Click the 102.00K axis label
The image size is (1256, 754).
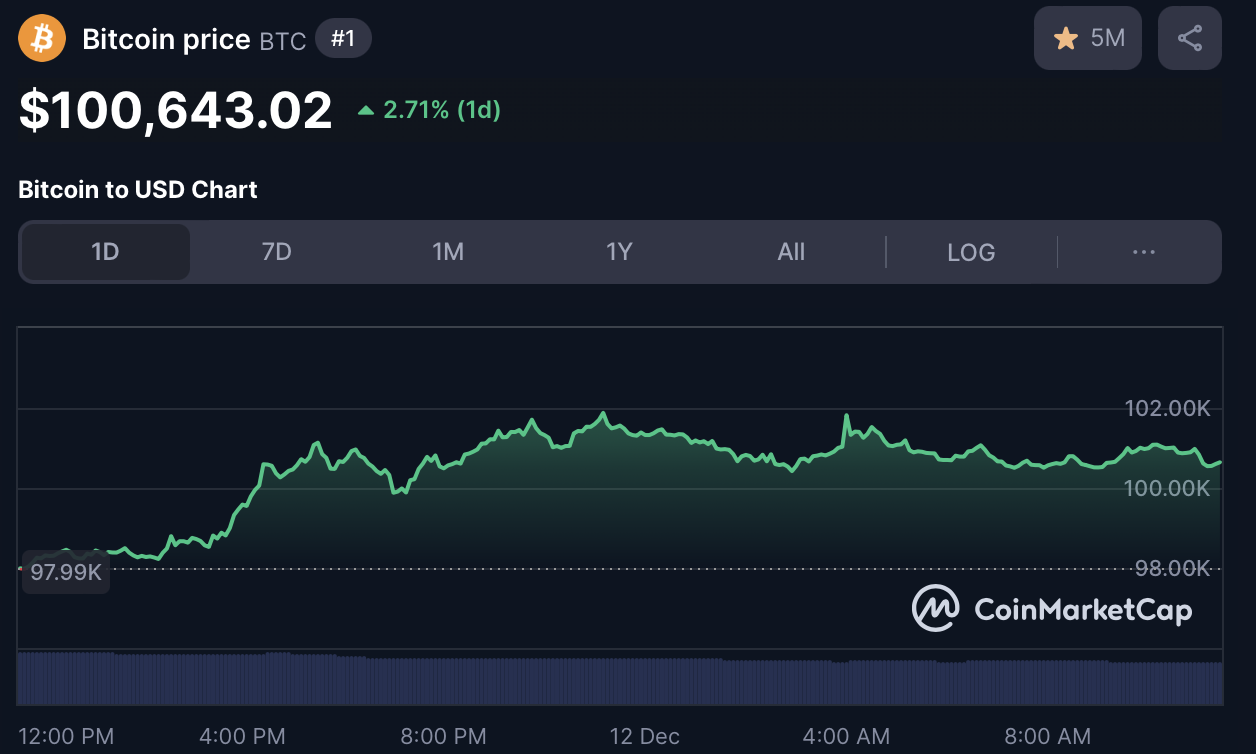coord(1167,409)
